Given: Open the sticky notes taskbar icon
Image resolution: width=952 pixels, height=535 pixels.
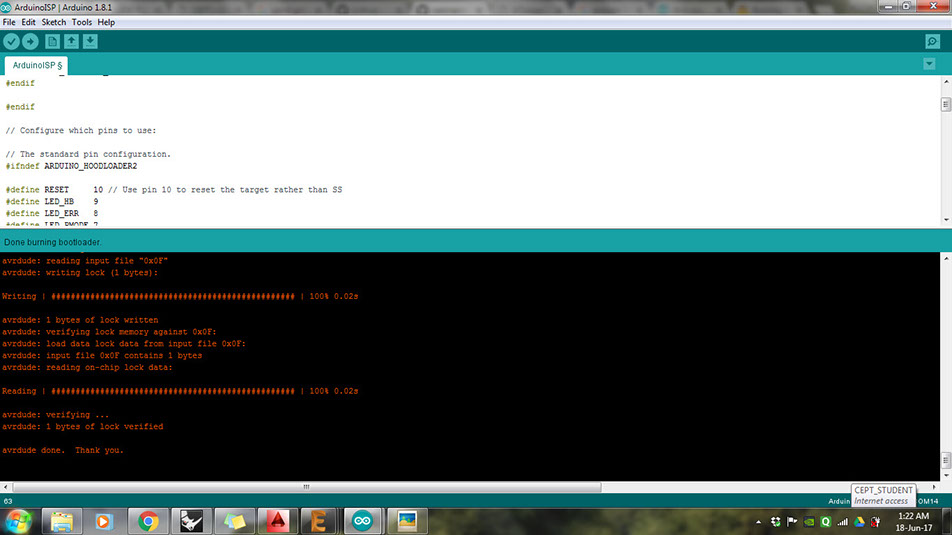Looking at the screenshot, I should tap(234, 521).
